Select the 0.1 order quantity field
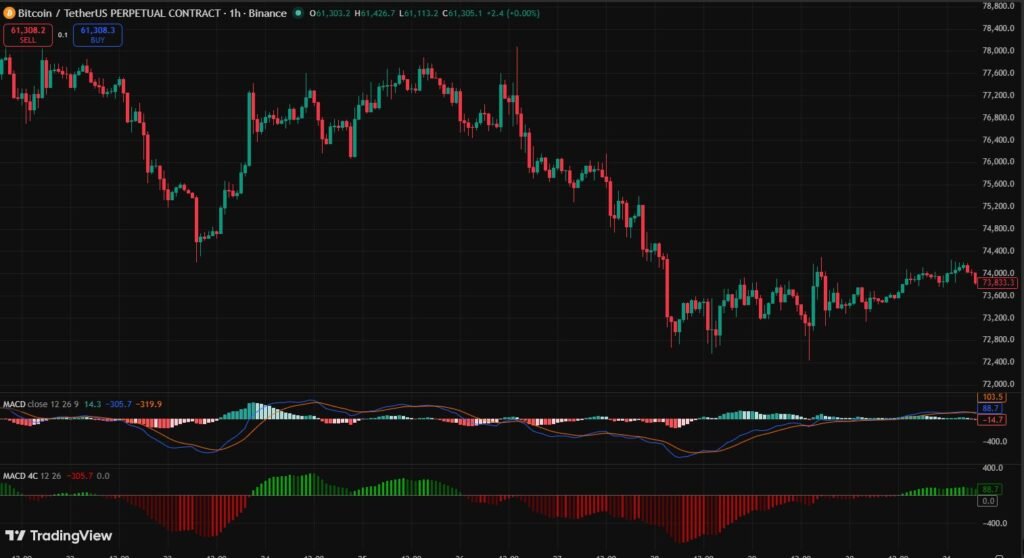1024x558 pixels. (x=63, y=35)
